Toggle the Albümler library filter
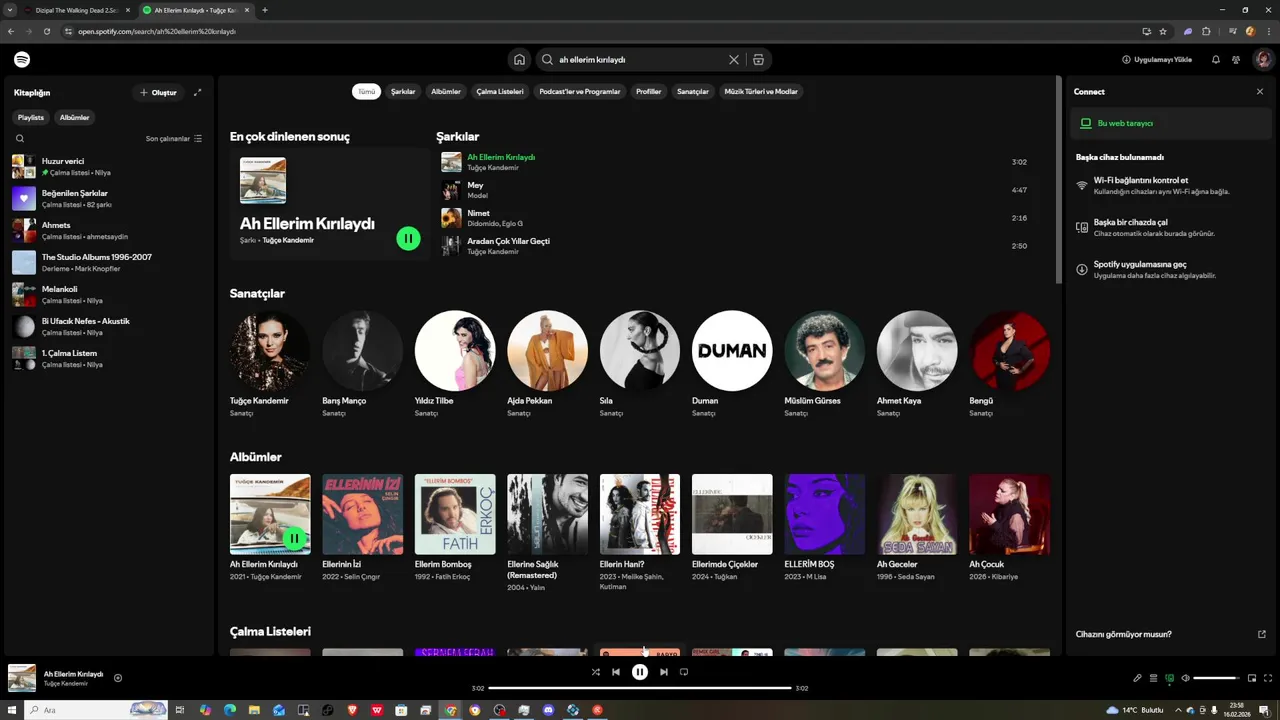 pos(75,117)
